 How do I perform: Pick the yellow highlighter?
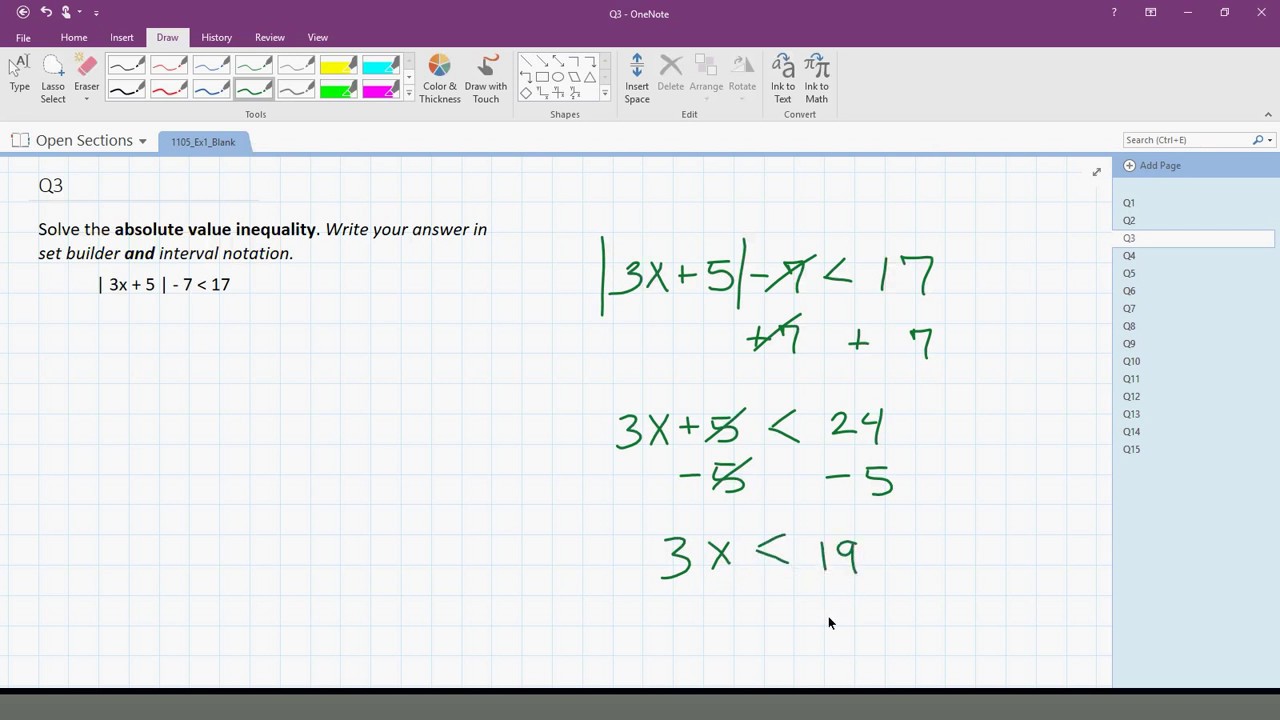tap(339, 66)
